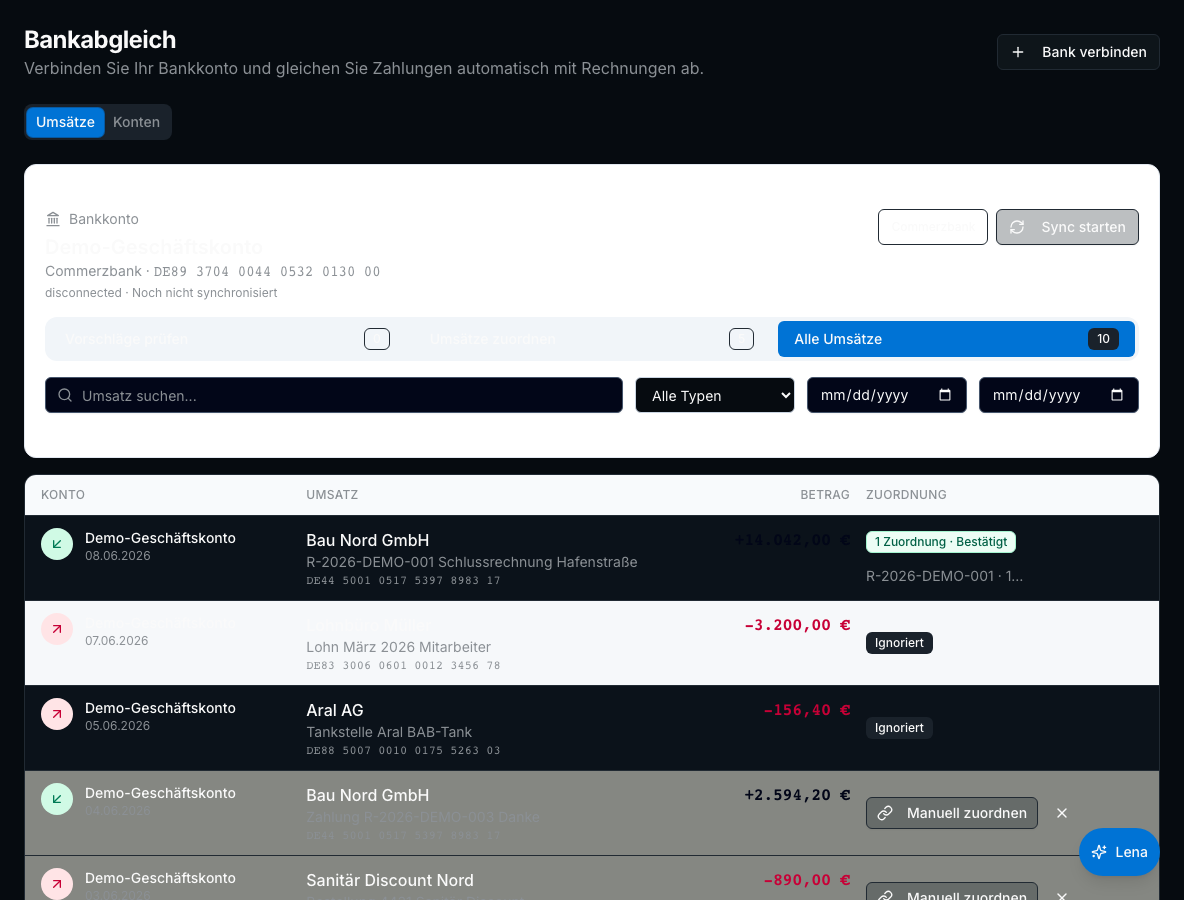The height and width of the screenshot is (900, 1184).
Task: Click the faint Commerzbank button
Action: click(x=933, y=227)
